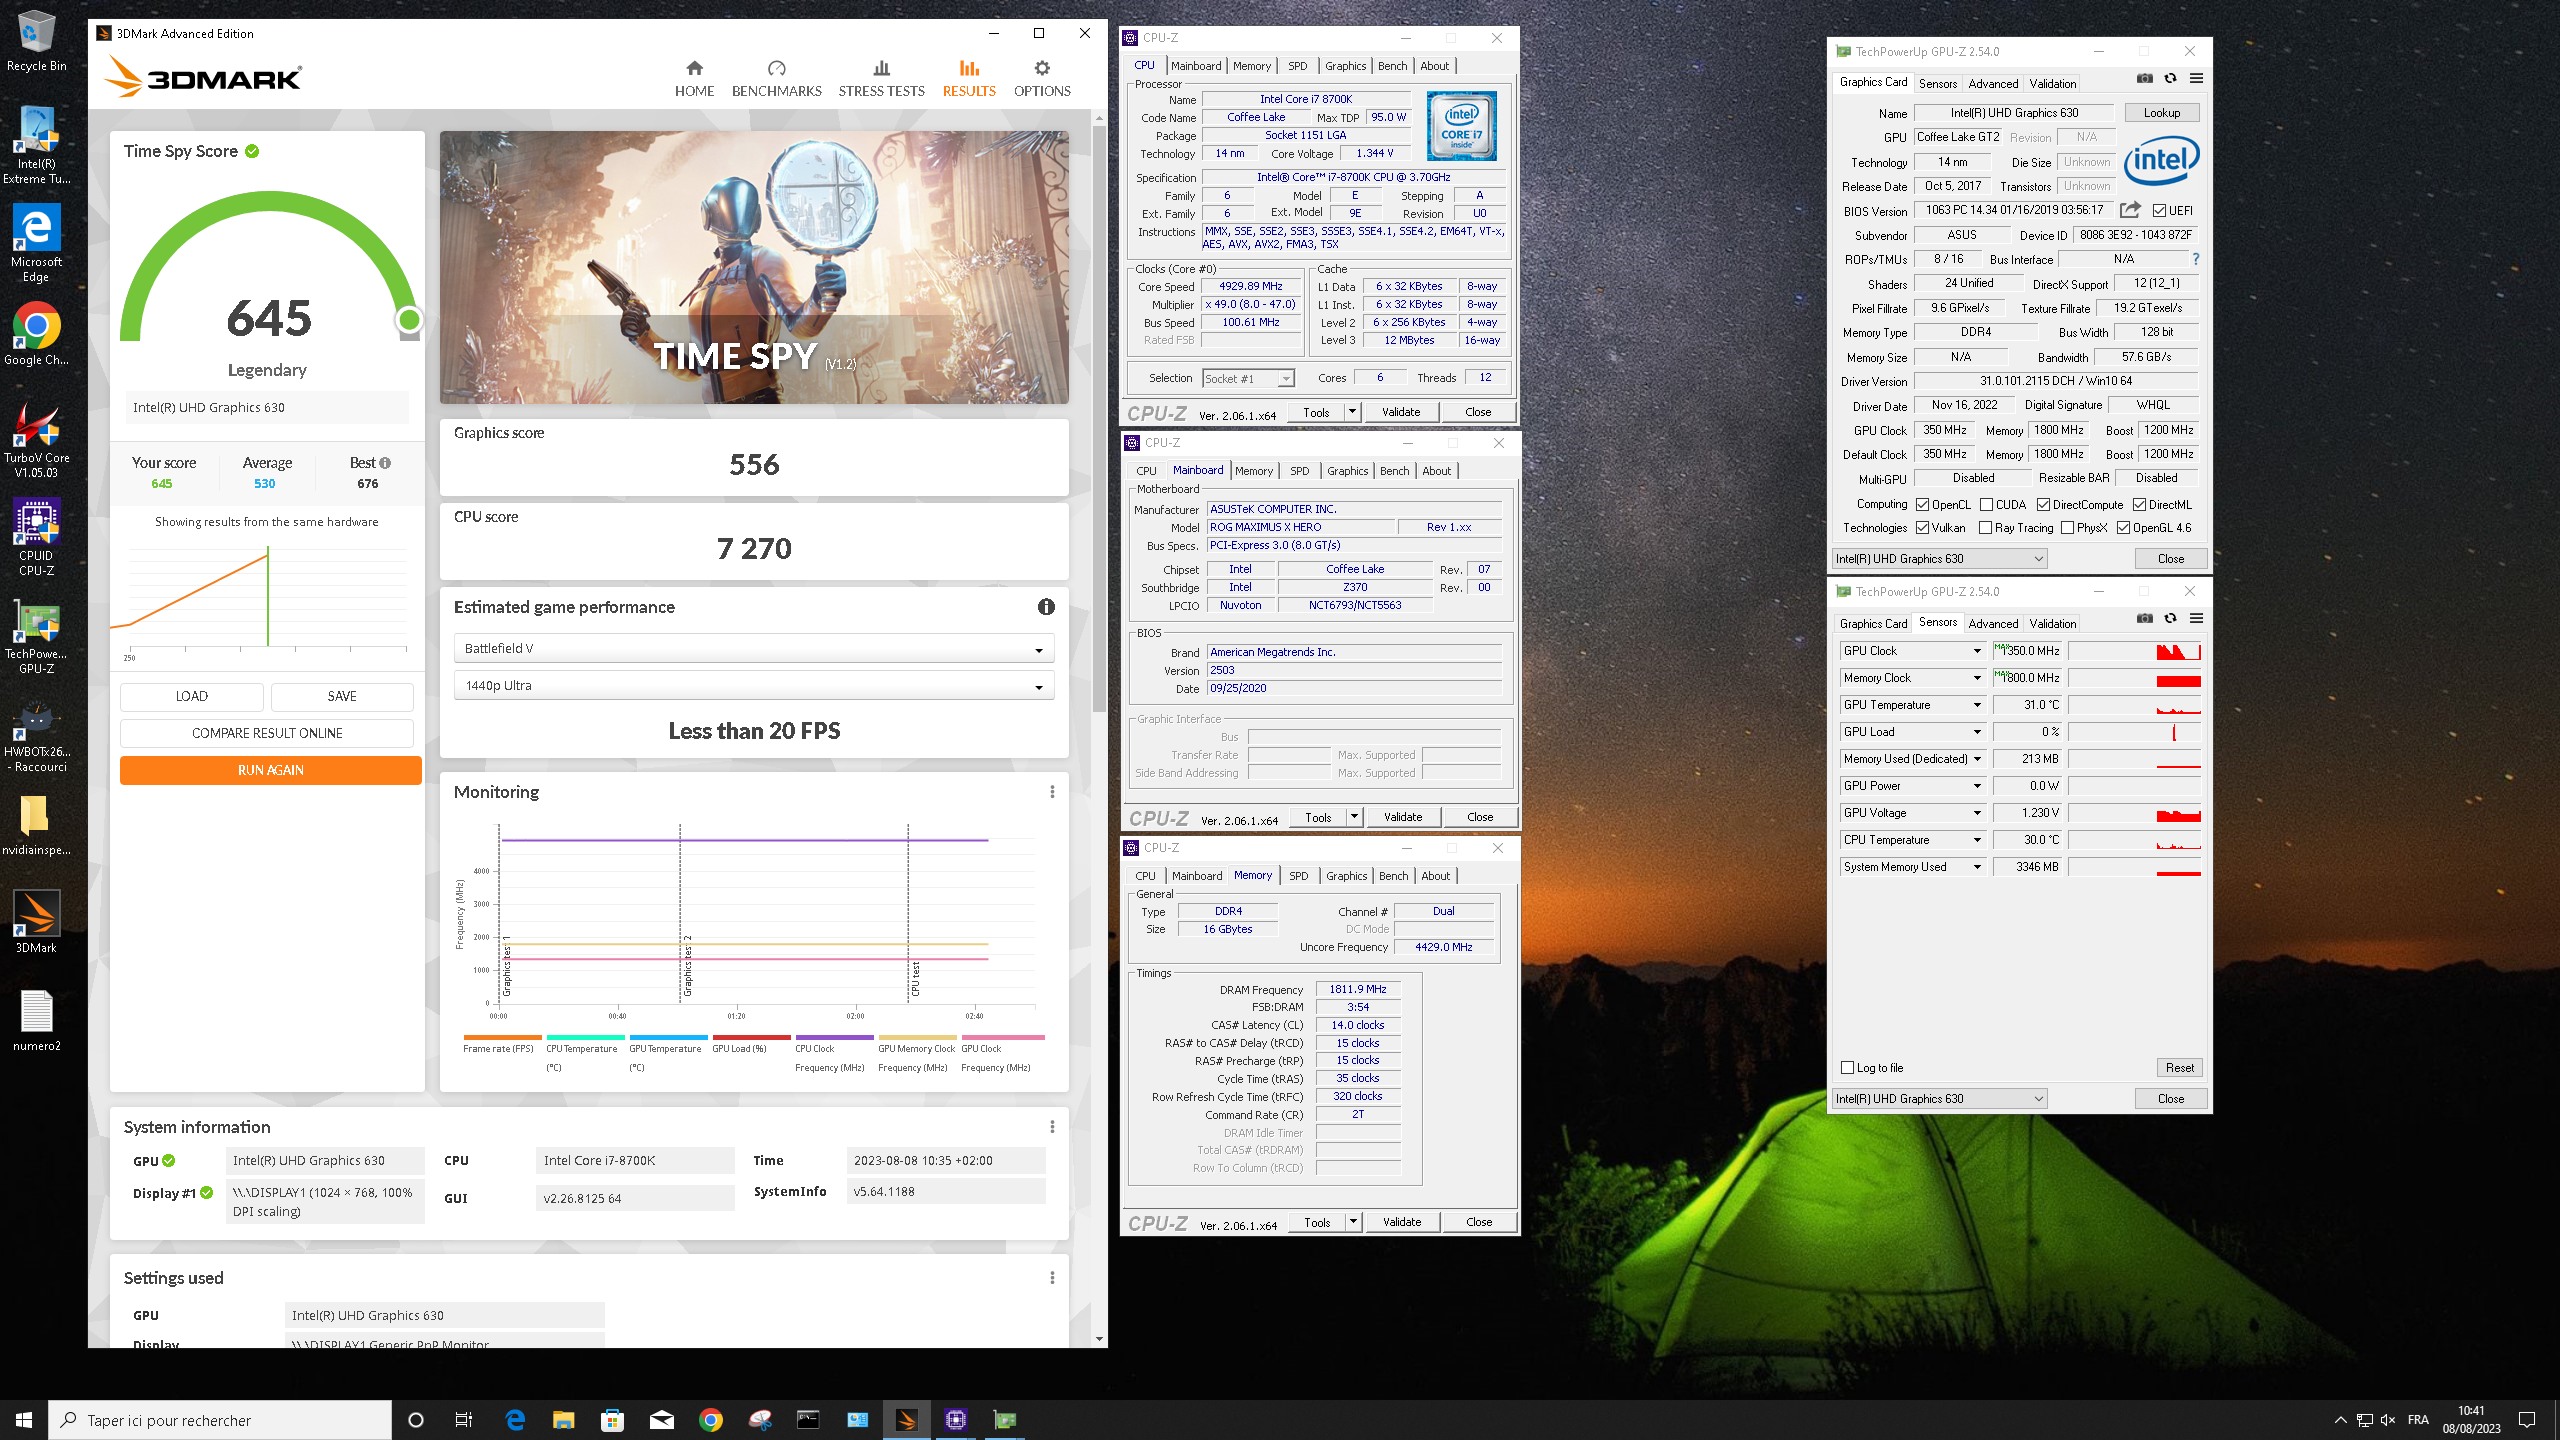Open the BENCHMARKS section in 3DMark
Screen dimensions: 2560x1440
776,78
